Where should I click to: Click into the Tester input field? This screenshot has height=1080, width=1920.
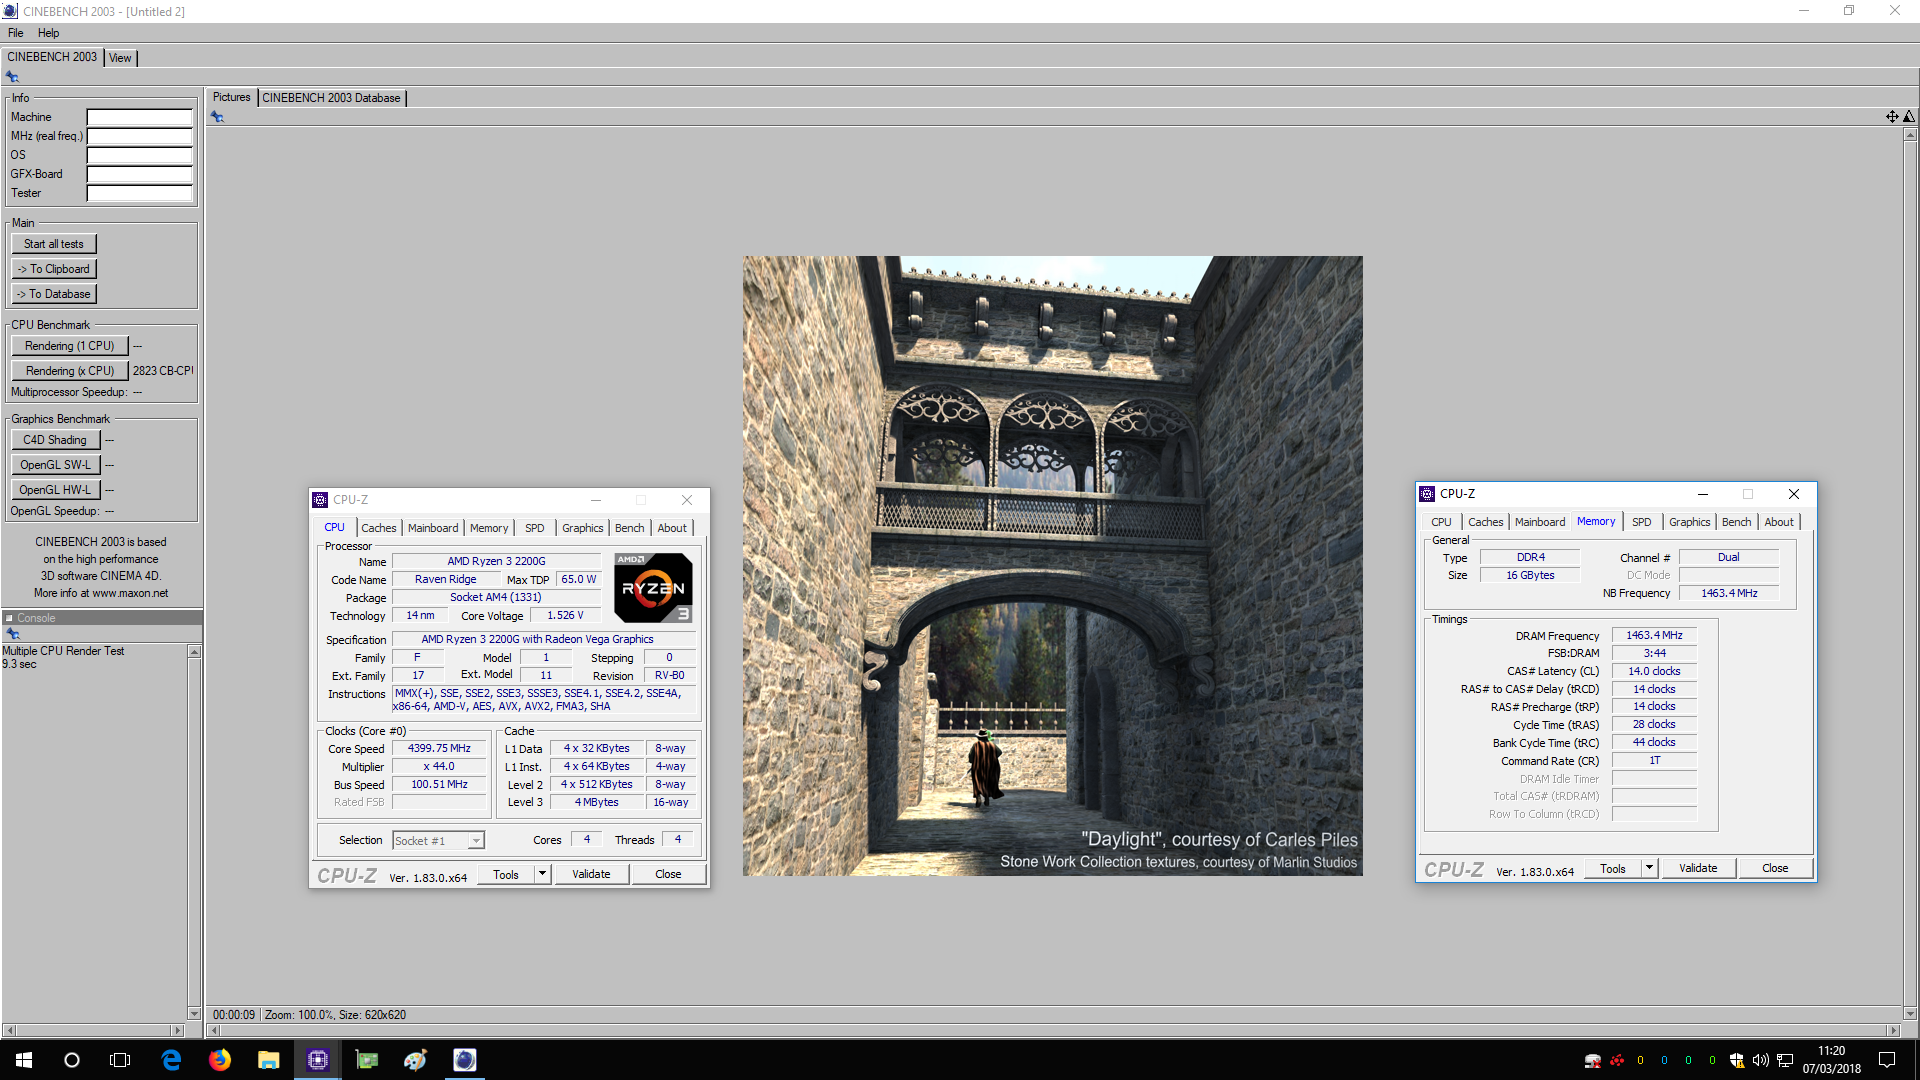(x=139, y=193)
